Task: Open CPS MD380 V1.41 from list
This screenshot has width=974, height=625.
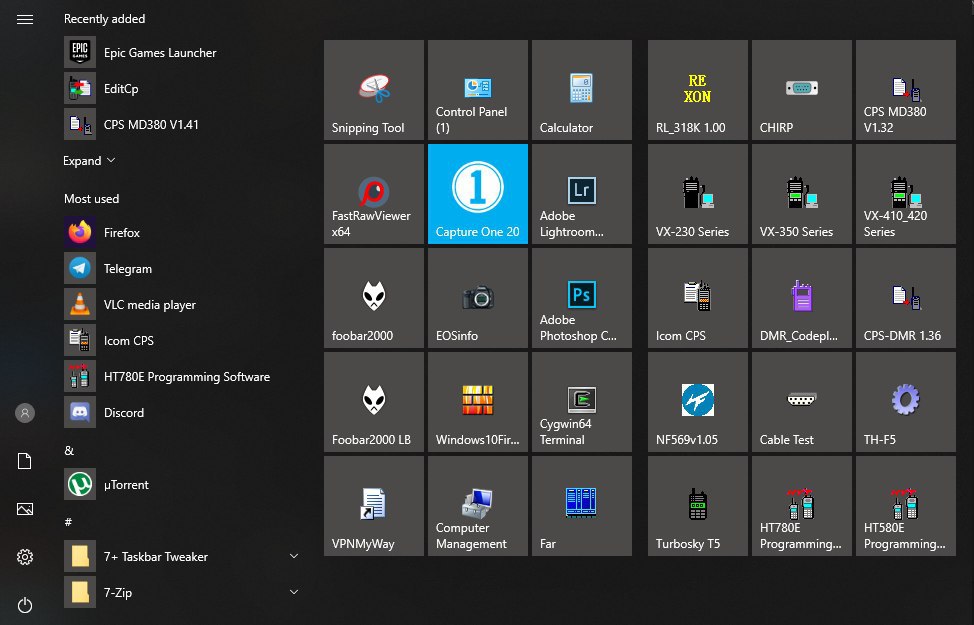Action: coord(184,125)
